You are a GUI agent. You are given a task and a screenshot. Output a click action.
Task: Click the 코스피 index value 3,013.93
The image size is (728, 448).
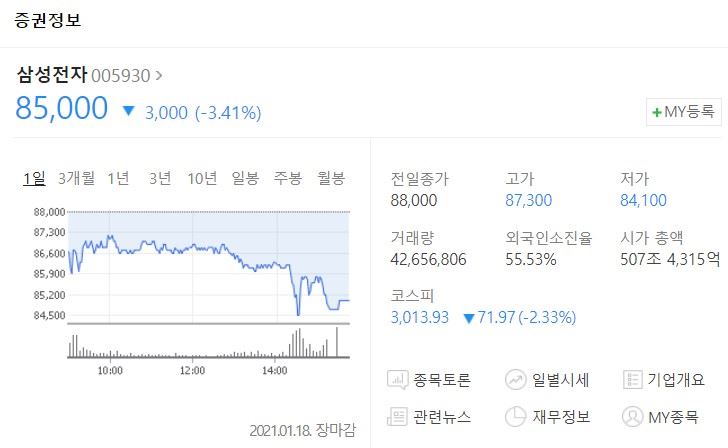click(420, 317)
